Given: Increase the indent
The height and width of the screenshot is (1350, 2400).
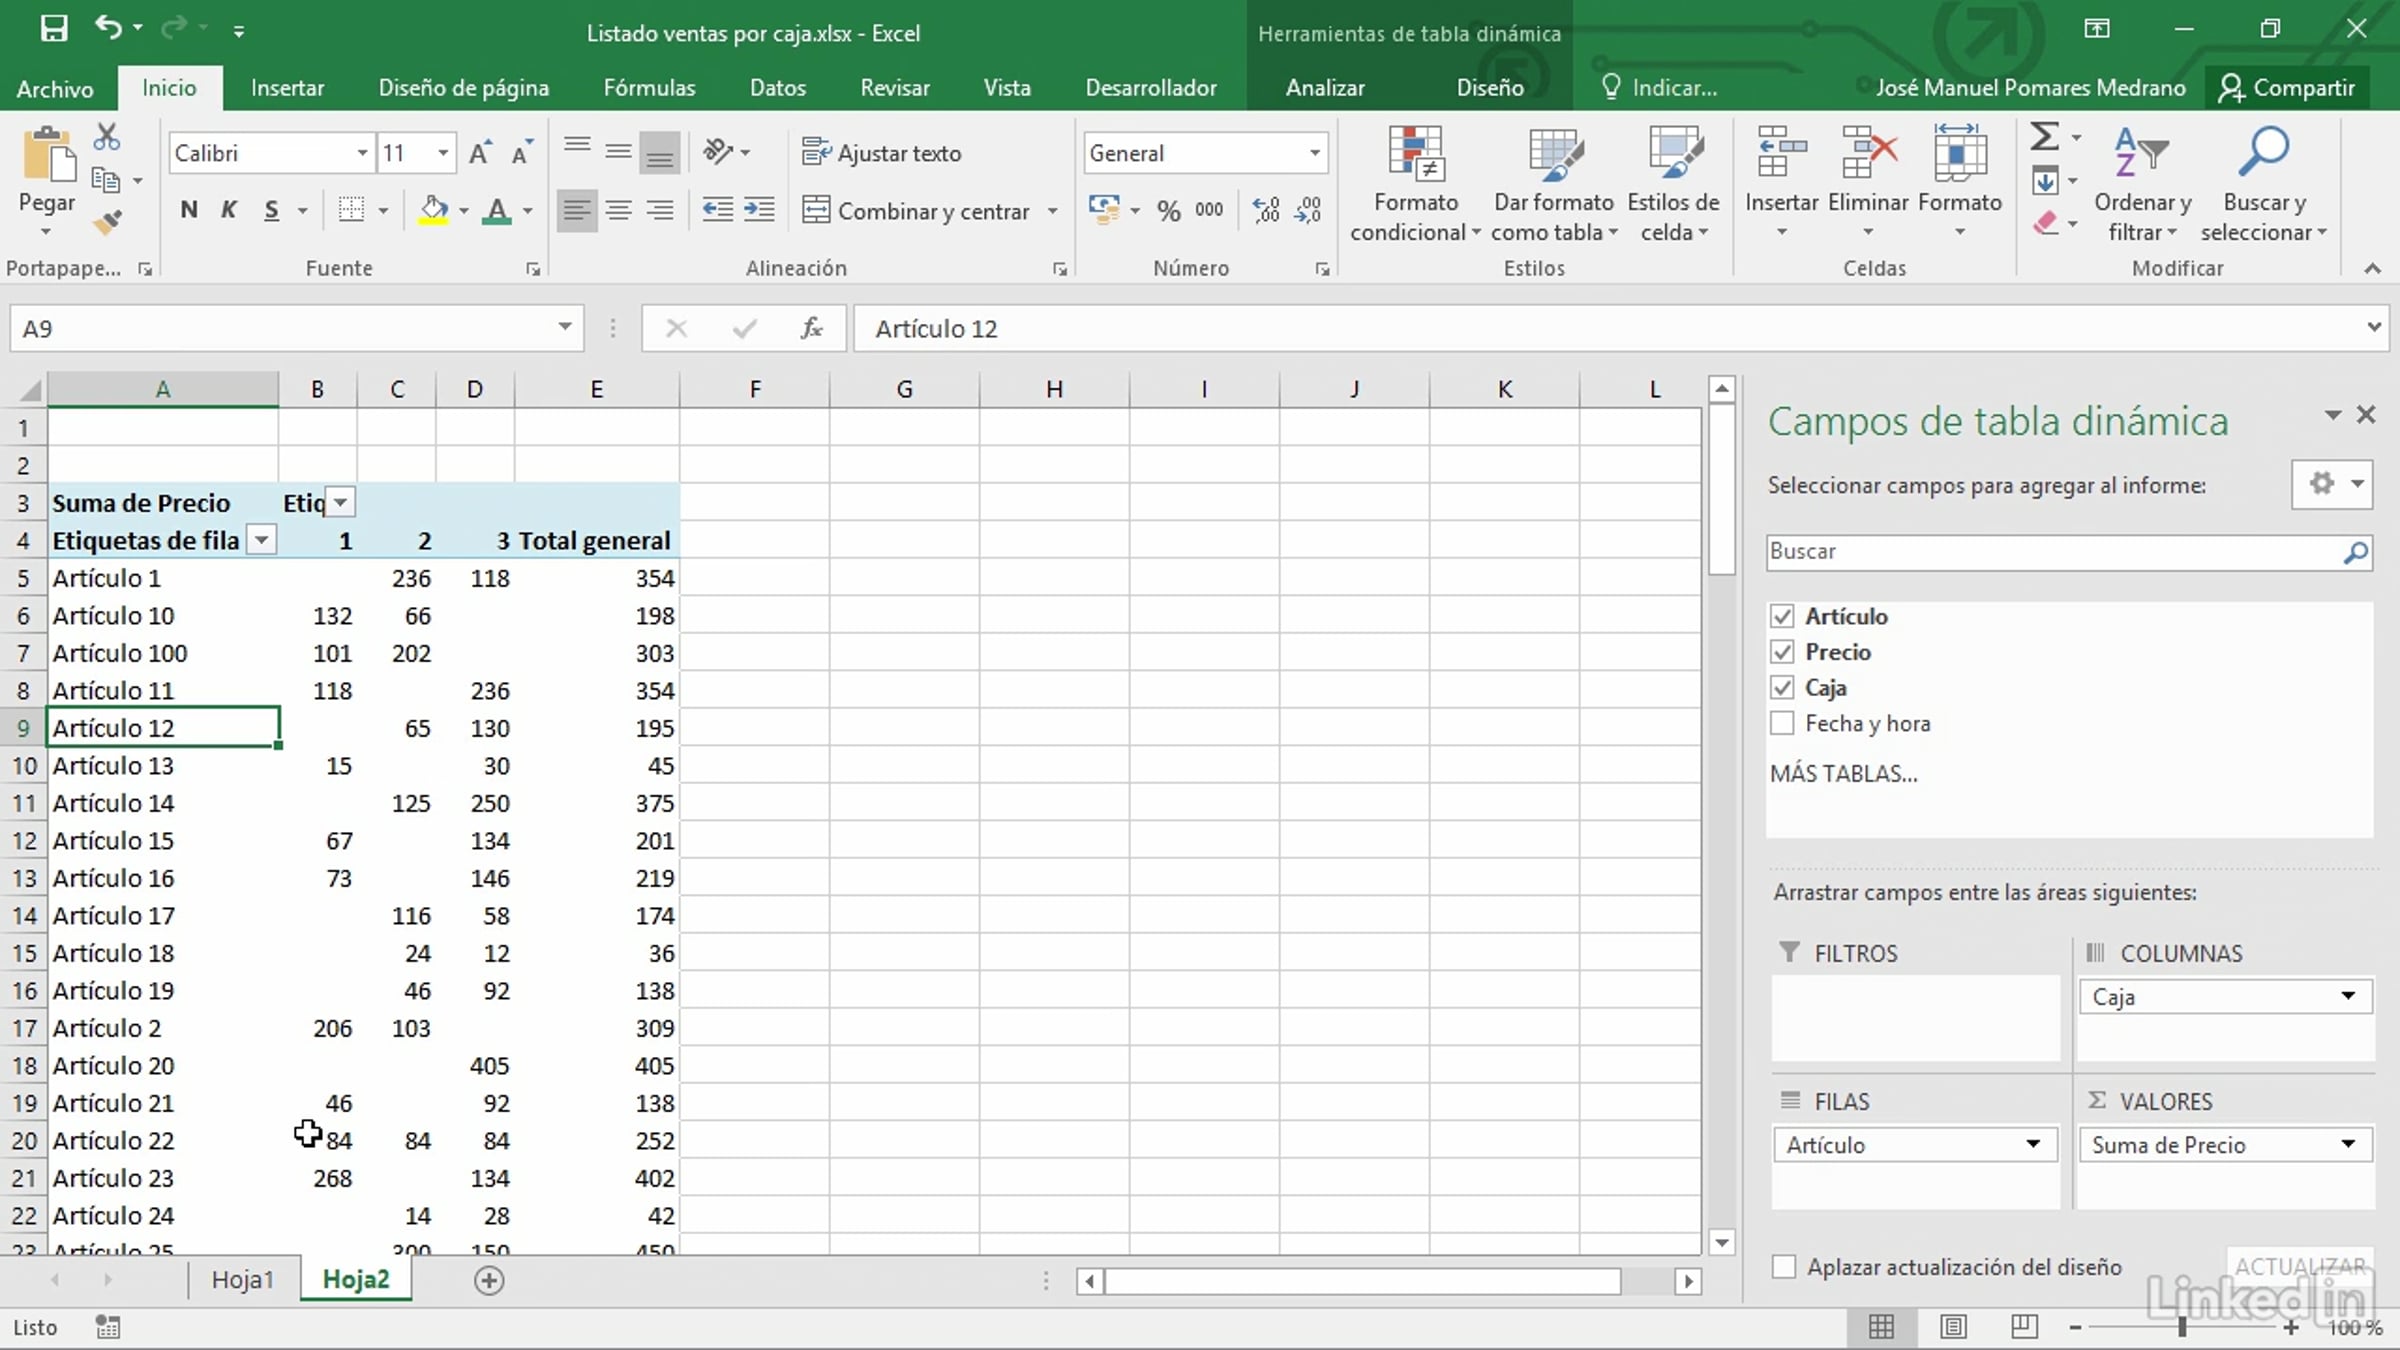Looking at the screenshot, I should pos(759,210).
